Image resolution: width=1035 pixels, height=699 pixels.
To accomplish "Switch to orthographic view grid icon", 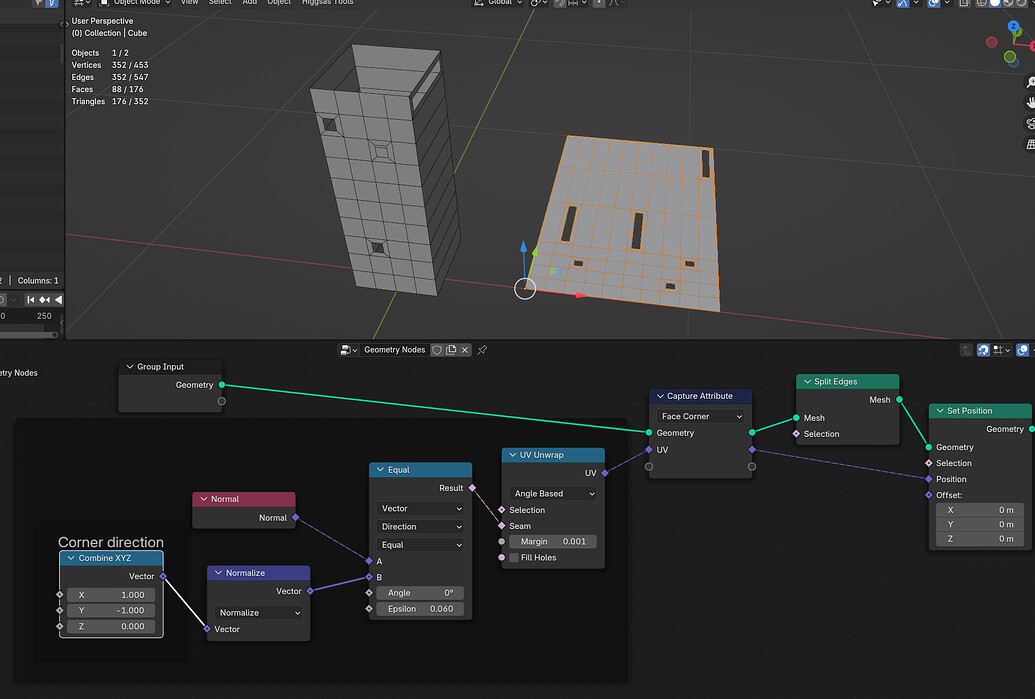I will (x=1030, y=144).
